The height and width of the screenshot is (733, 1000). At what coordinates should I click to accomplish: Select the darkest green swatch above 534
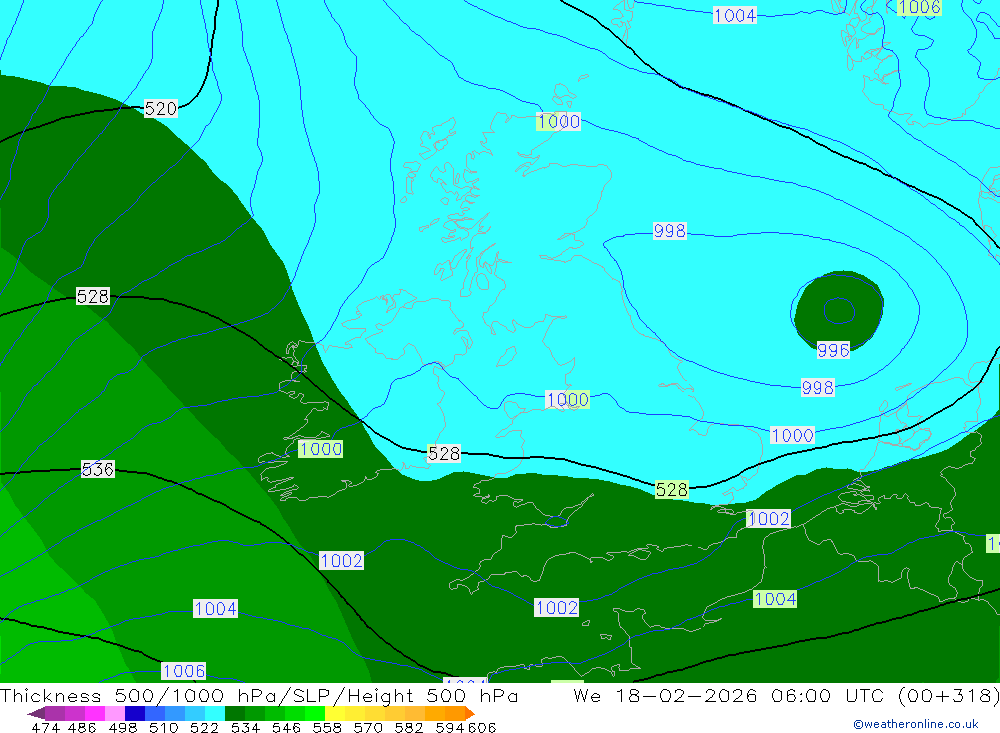pyautogui.click(x=235, y=713)
